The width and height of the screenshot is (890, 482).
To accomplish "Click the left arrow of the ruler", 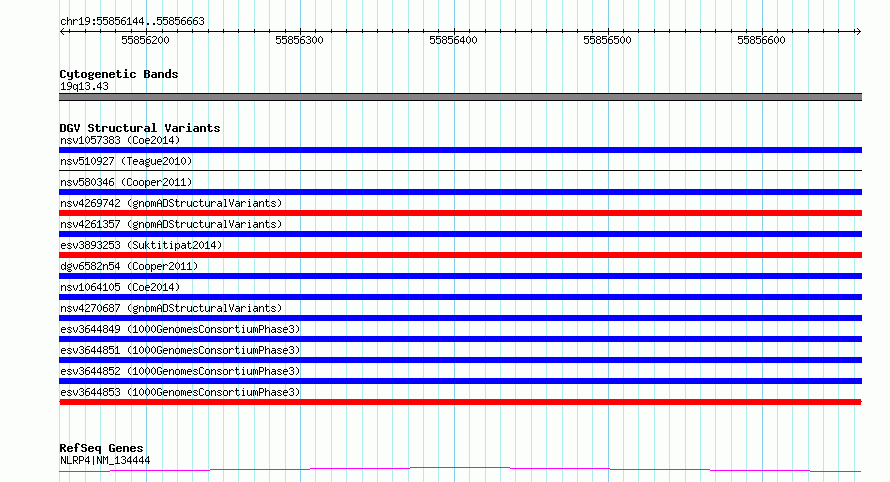I will 62,32.
